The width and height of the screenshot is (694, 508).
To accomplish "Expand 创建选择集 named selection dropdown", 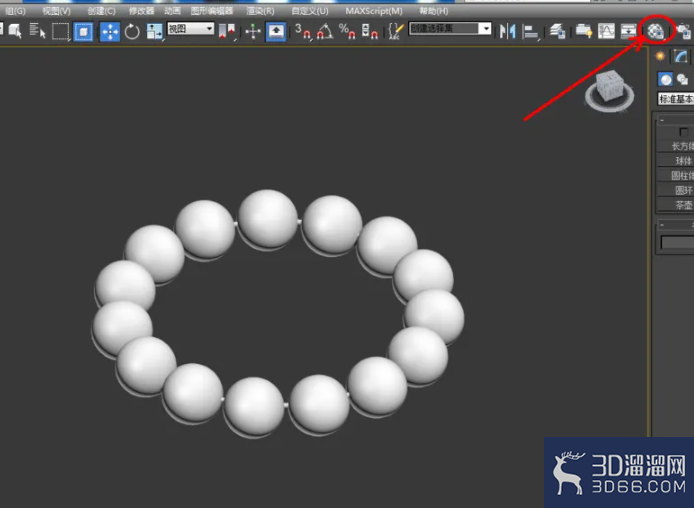I will pyautogui.click(x=486, y=29).
